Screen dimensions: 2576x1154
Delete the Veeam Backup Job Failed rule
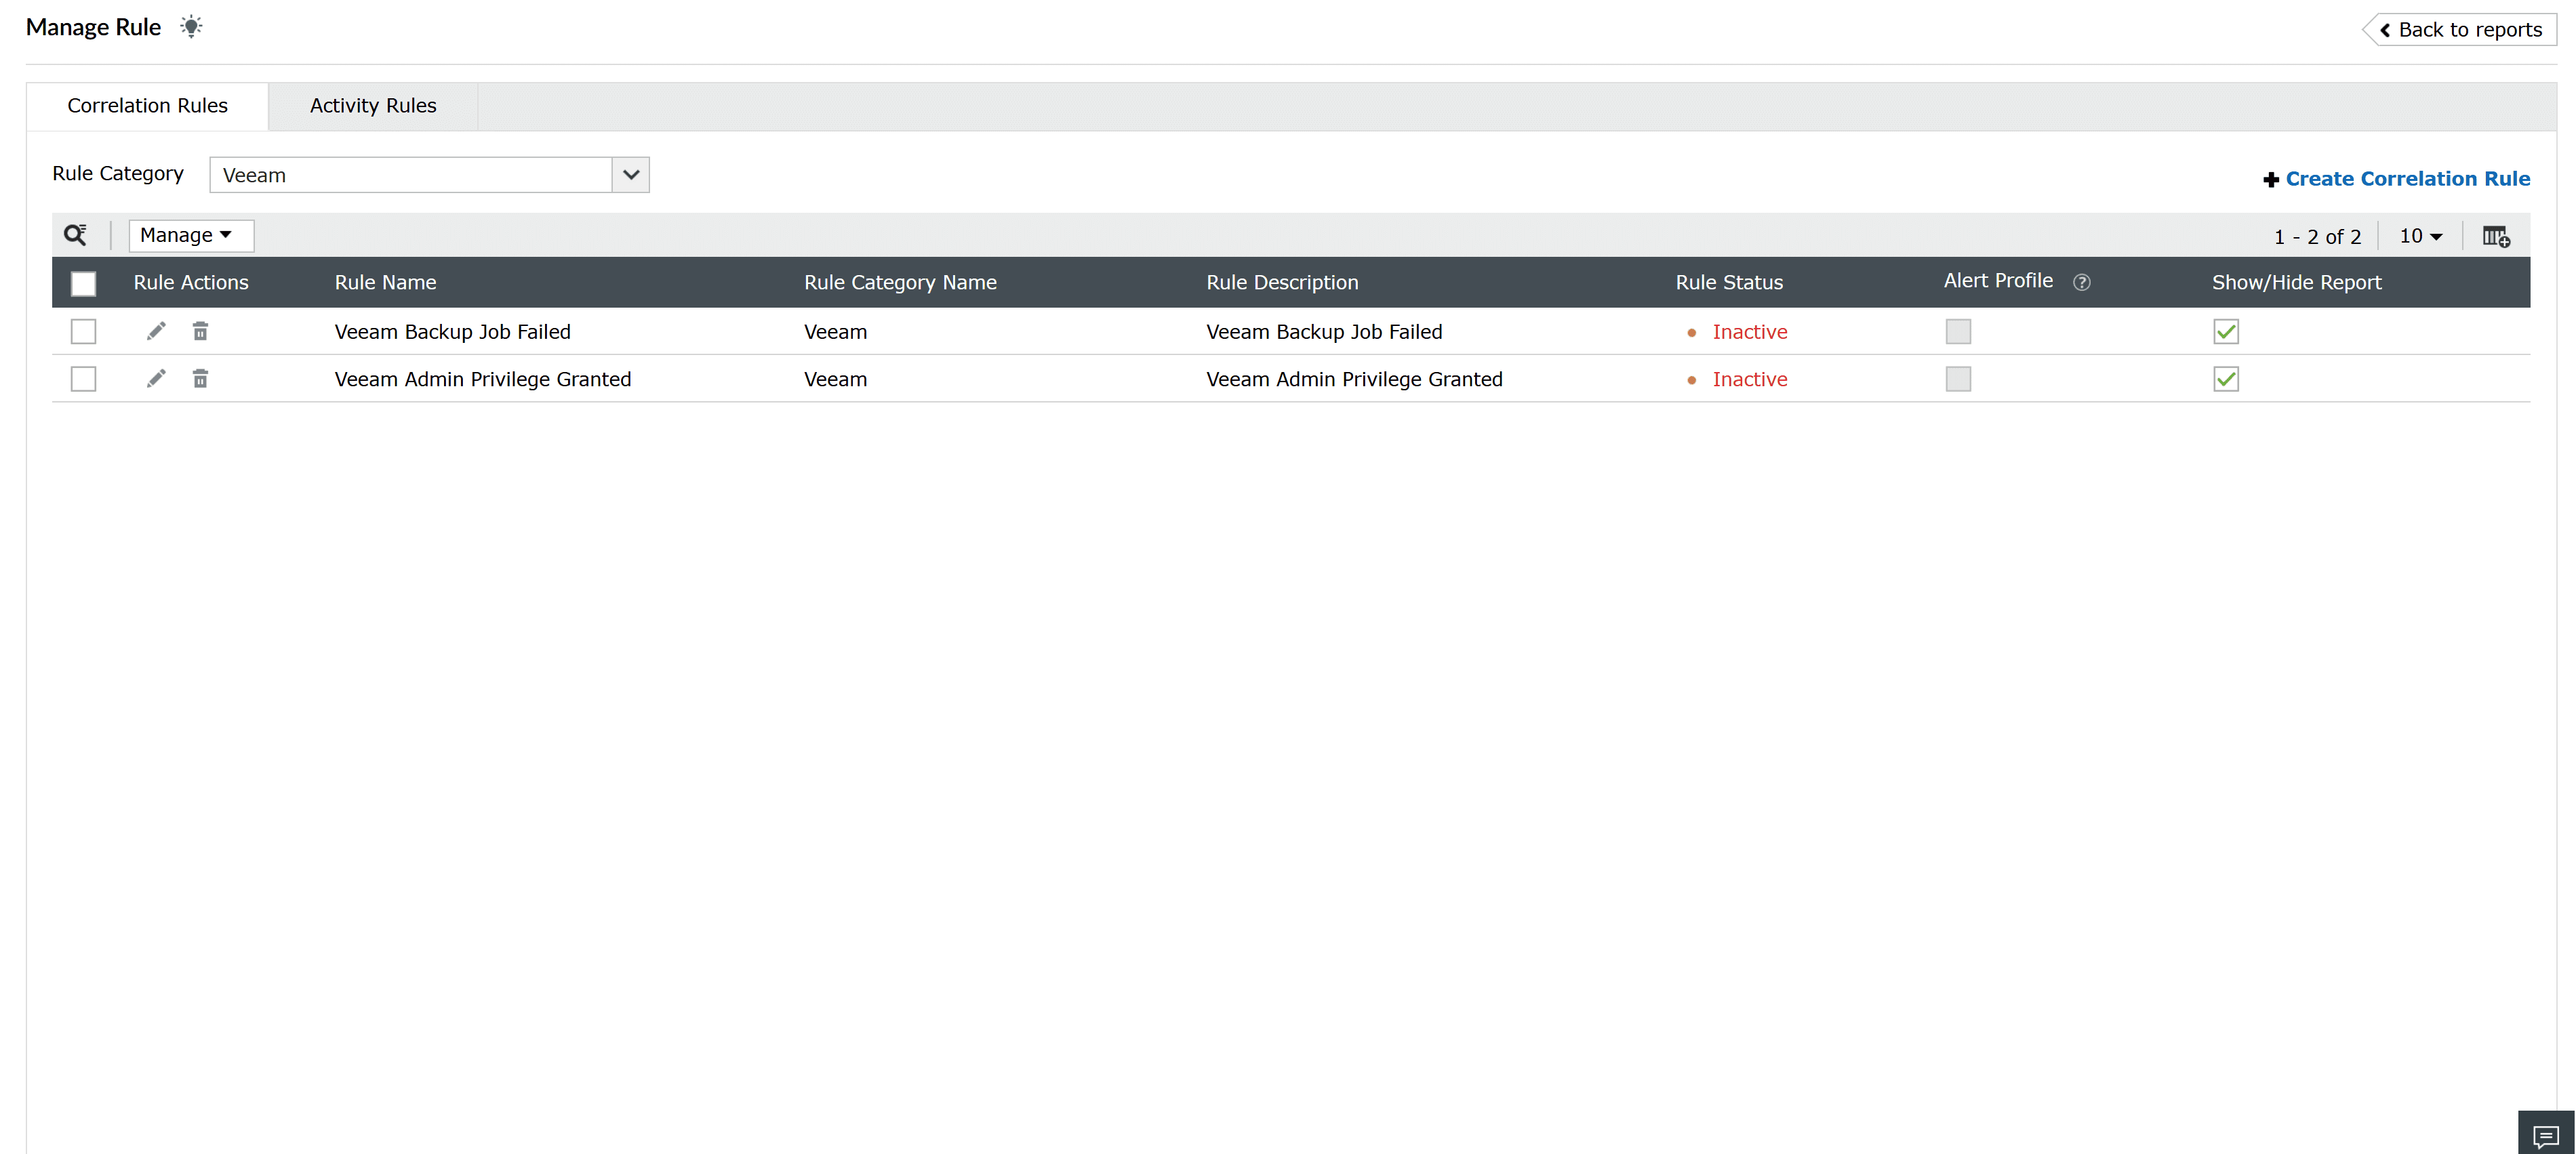click(x=200, y=331)
